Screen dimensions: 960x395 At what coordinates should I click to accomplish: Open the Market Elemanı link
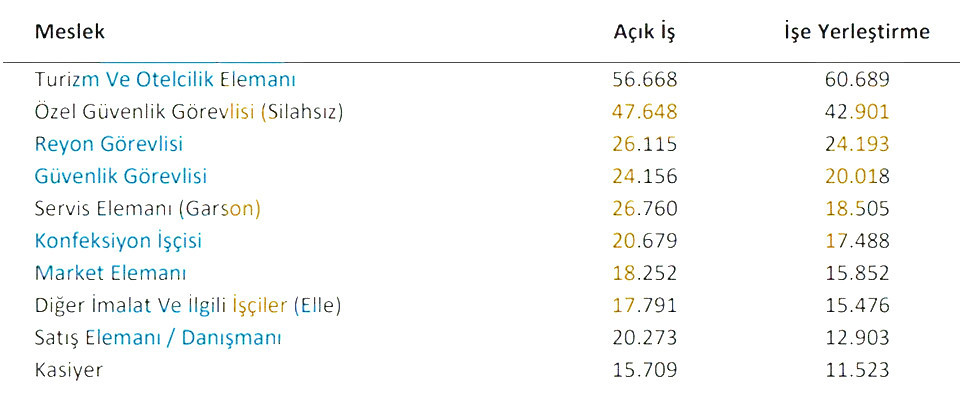pyautogui.click(x=111, y=273)
